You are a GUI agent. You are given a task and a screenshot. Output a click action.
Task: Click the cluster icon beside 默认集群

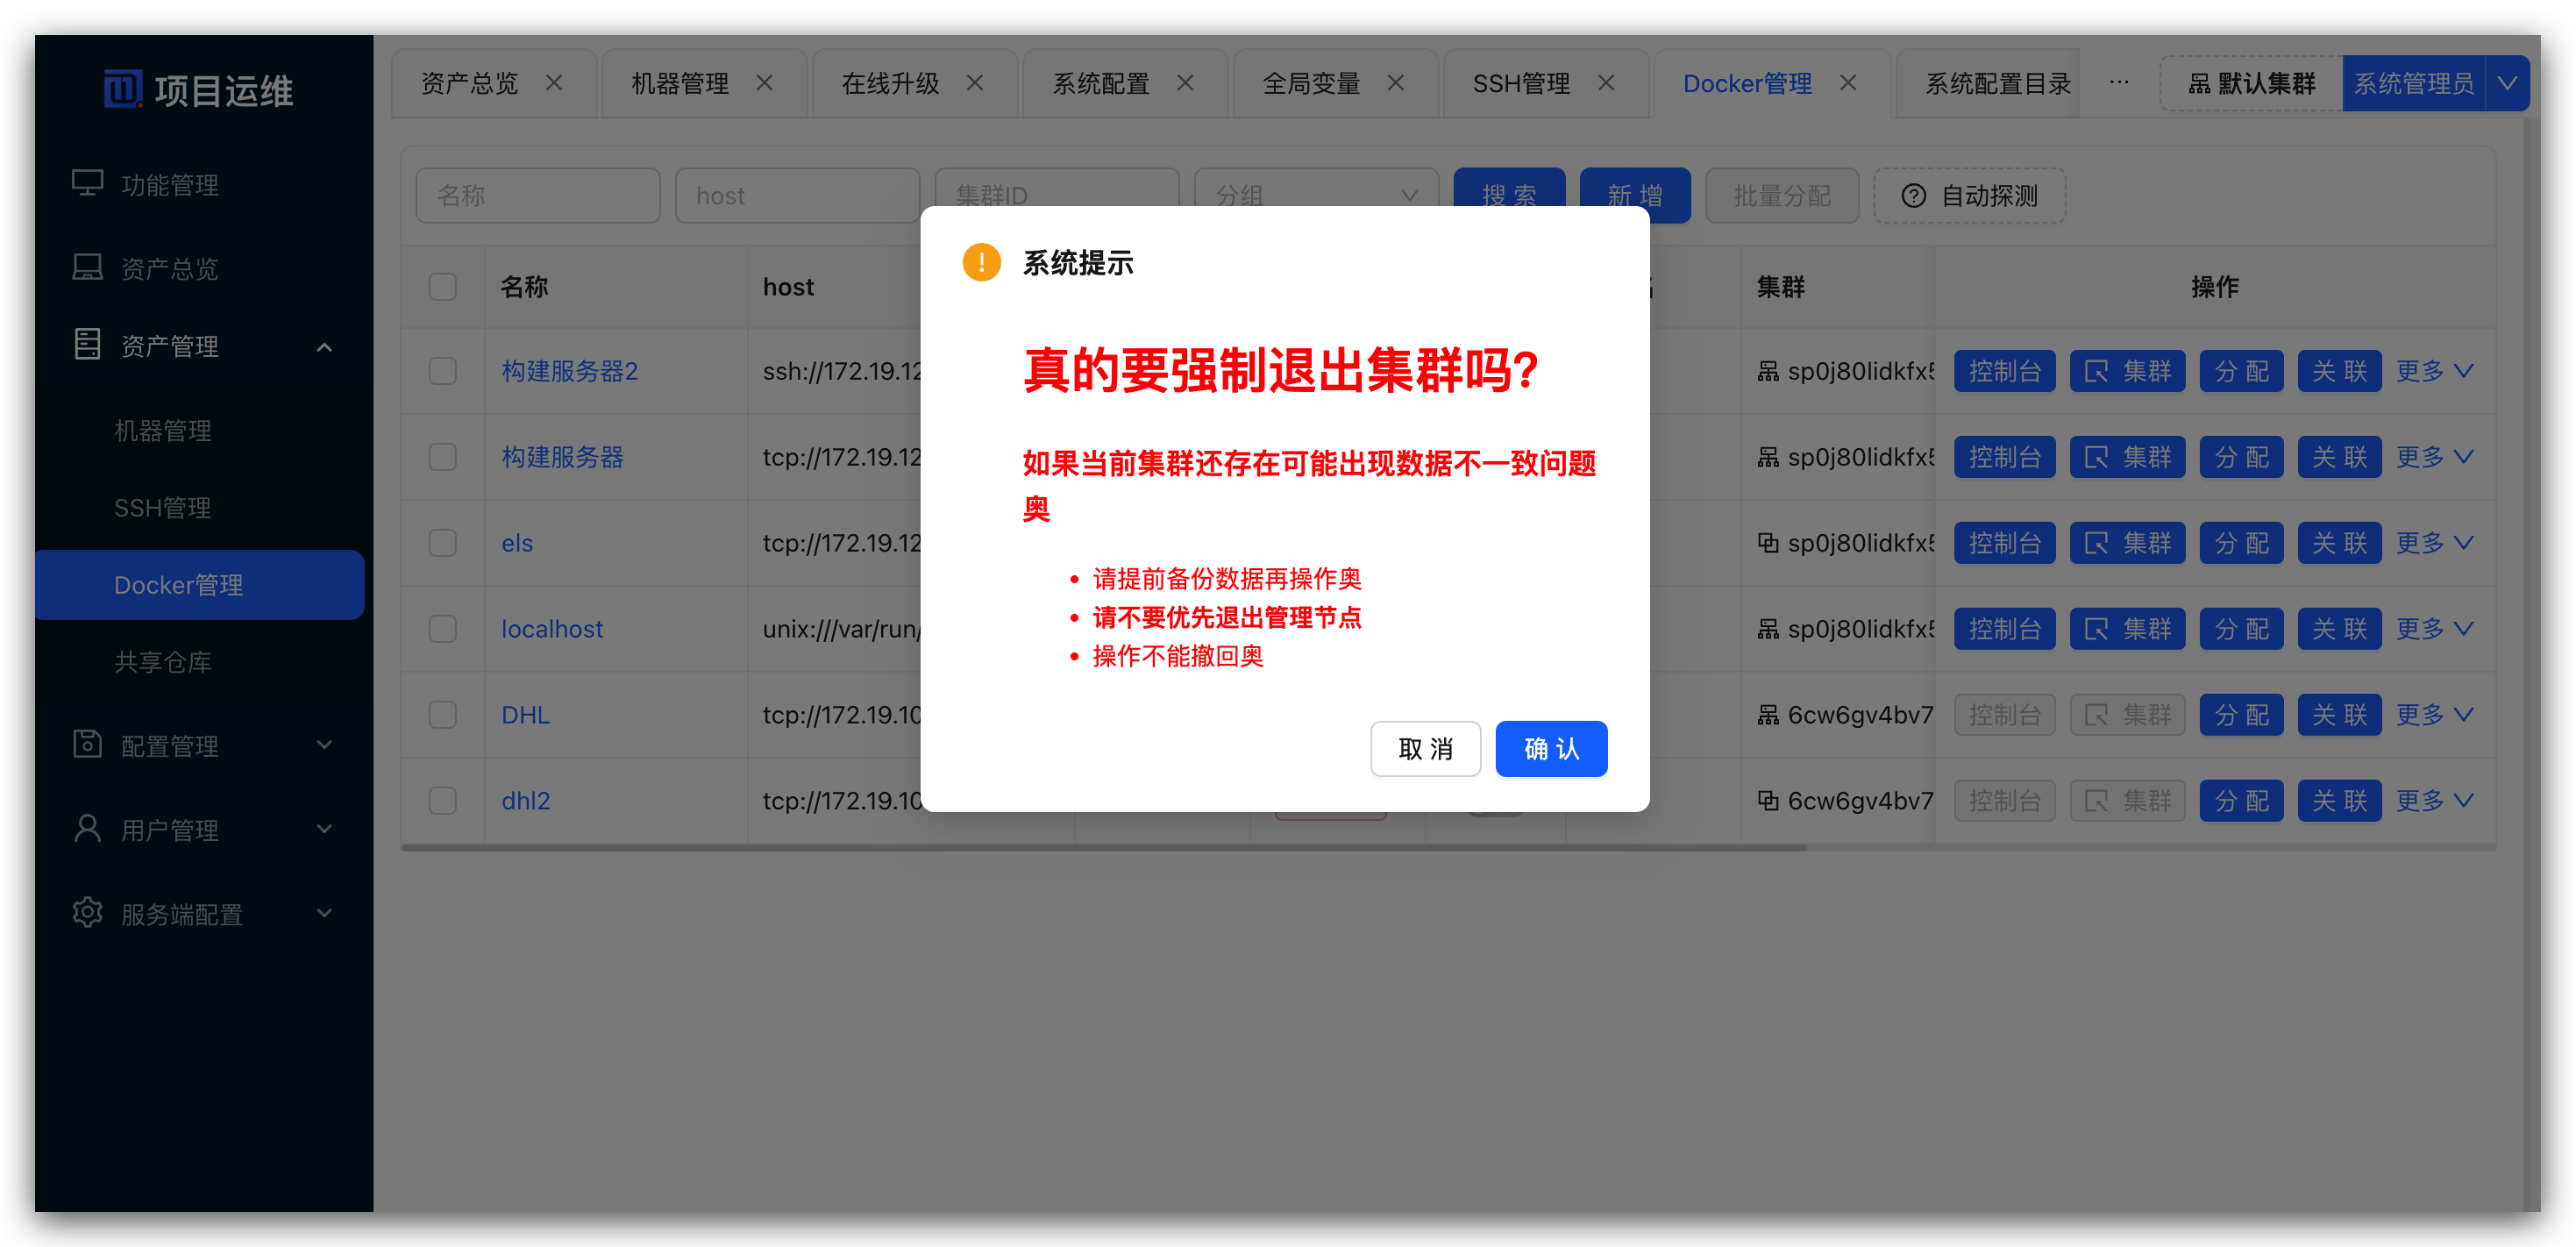pyautogui.click(x=2198, y=83)
